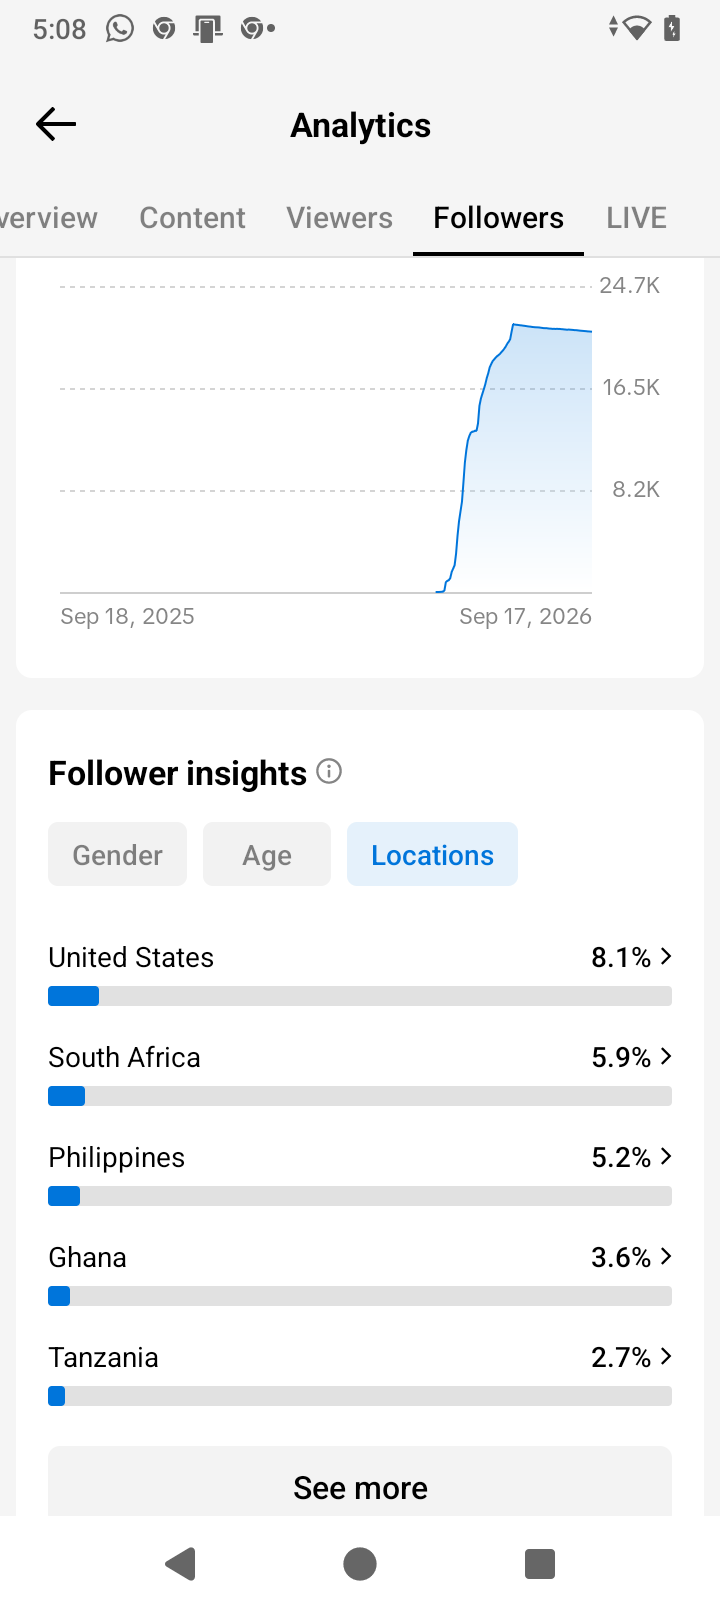Tap the See more button

360,1486
